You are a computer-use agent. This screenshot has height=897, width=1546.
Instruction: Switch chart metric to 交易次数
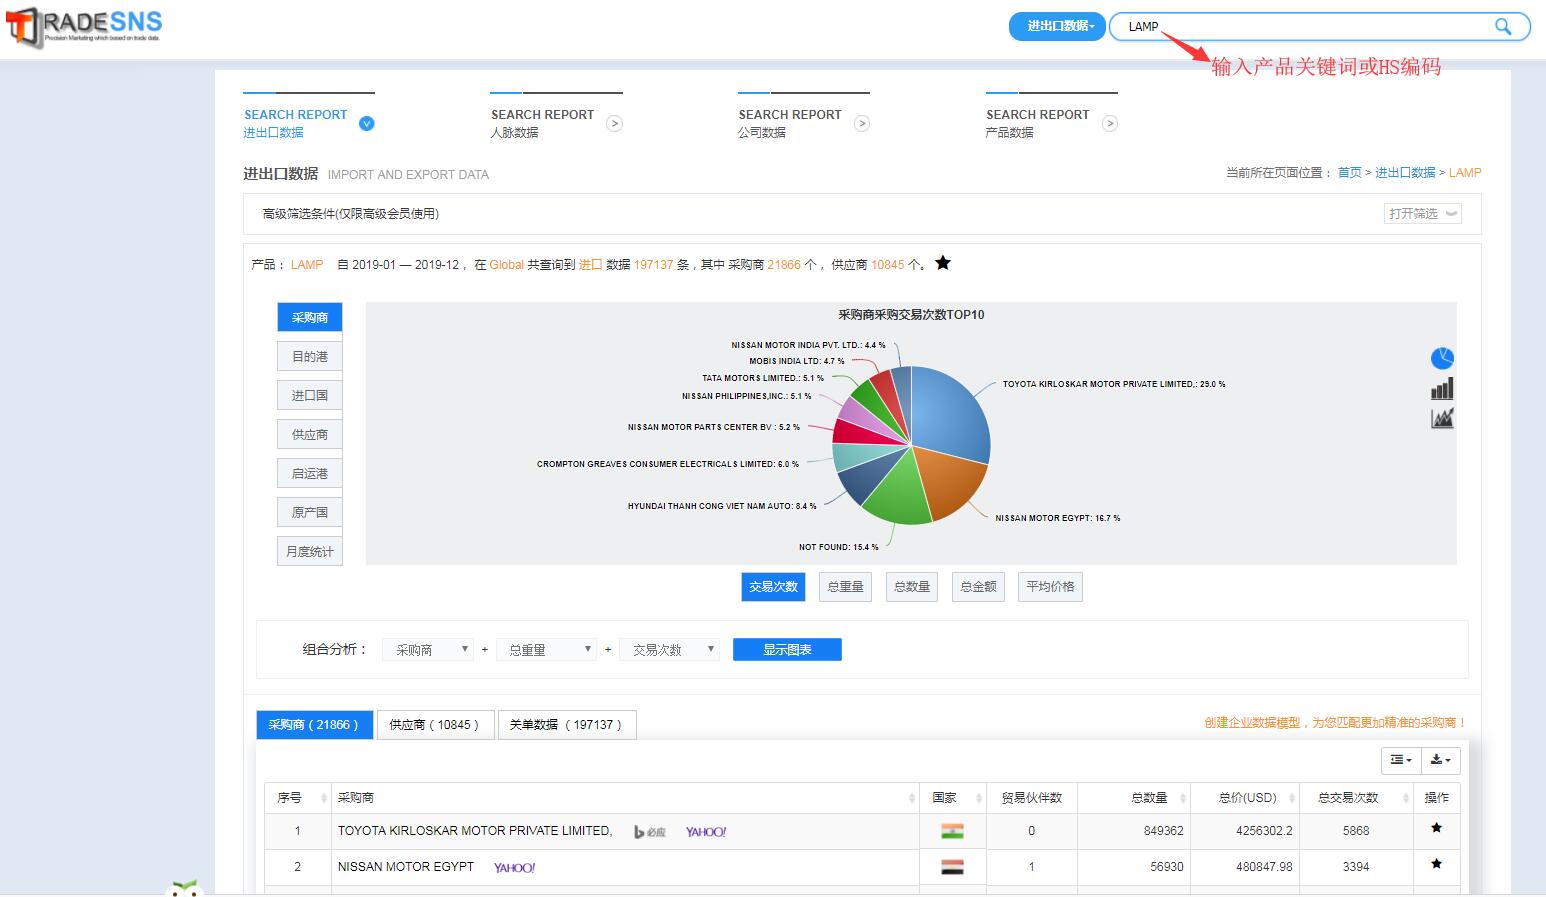click(x=774, y=587)
